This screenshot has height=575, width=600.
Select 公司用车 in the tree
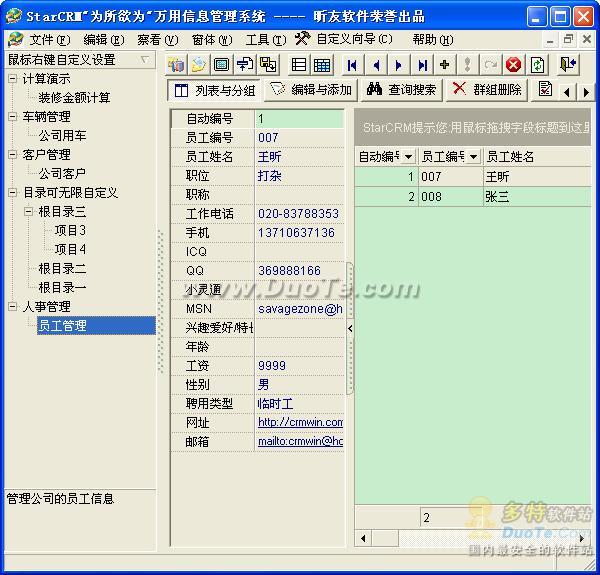coord(62,135)
